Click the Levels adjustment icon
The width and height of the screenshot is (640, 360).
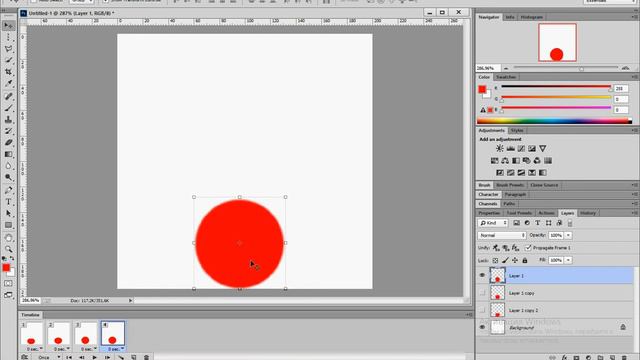point(511,149)
